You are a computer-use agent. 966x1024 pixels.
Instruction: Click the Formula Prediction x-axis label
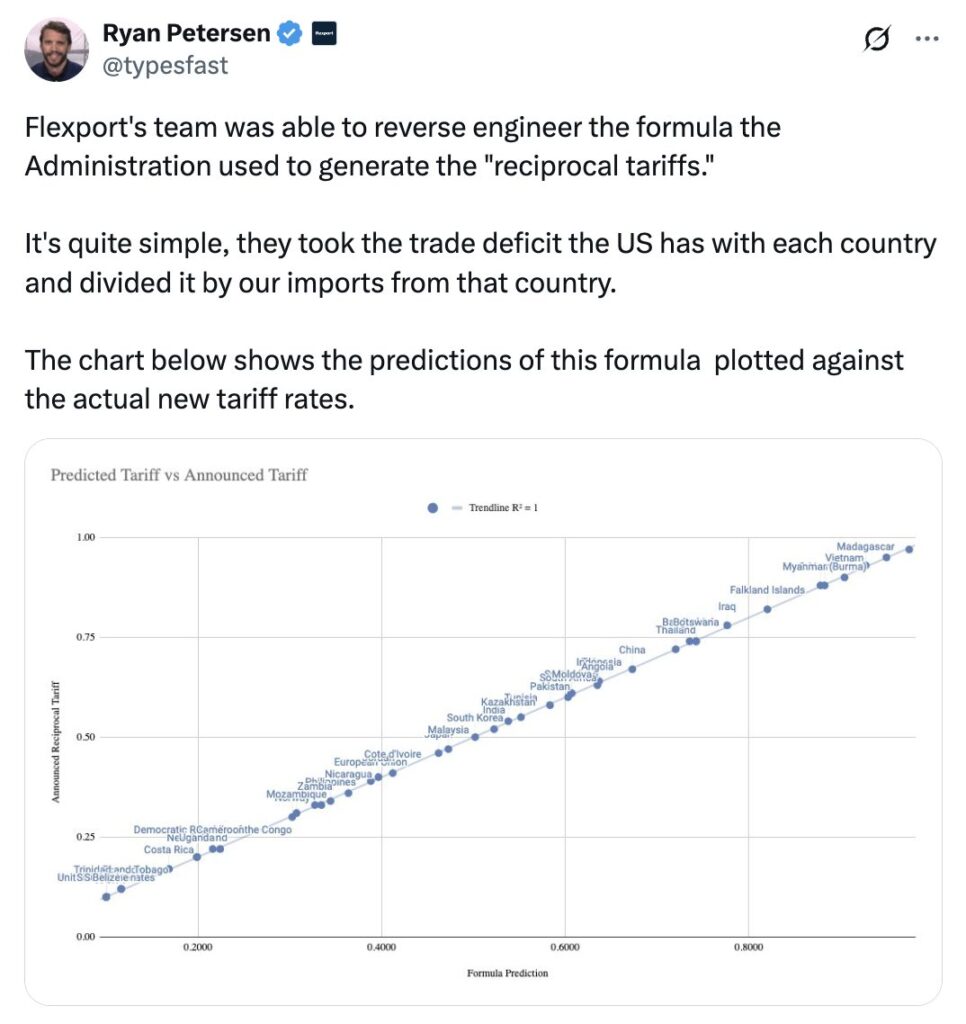(x=507, y=973)
